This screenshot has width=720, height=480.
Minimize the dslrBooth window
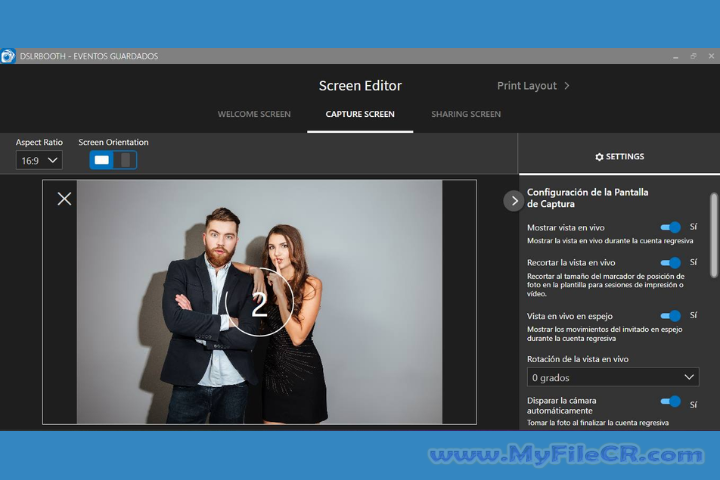(675, 56)
